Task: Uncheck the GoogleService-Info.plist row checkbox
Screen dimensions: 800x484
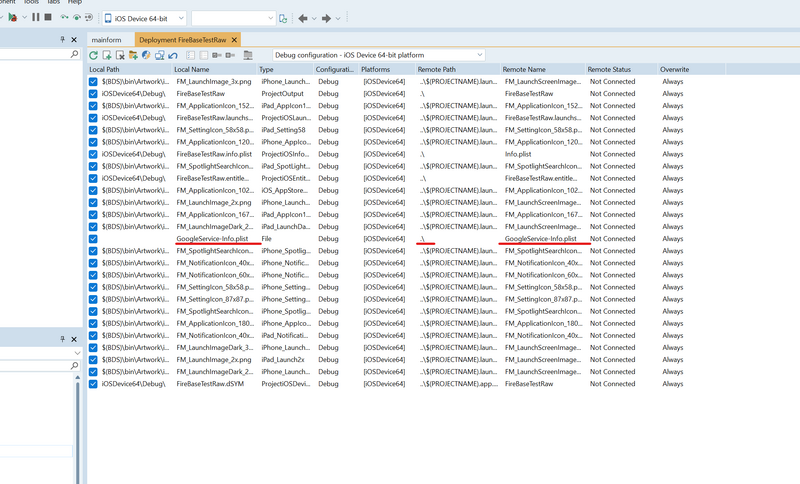Action: coord(93,239)
